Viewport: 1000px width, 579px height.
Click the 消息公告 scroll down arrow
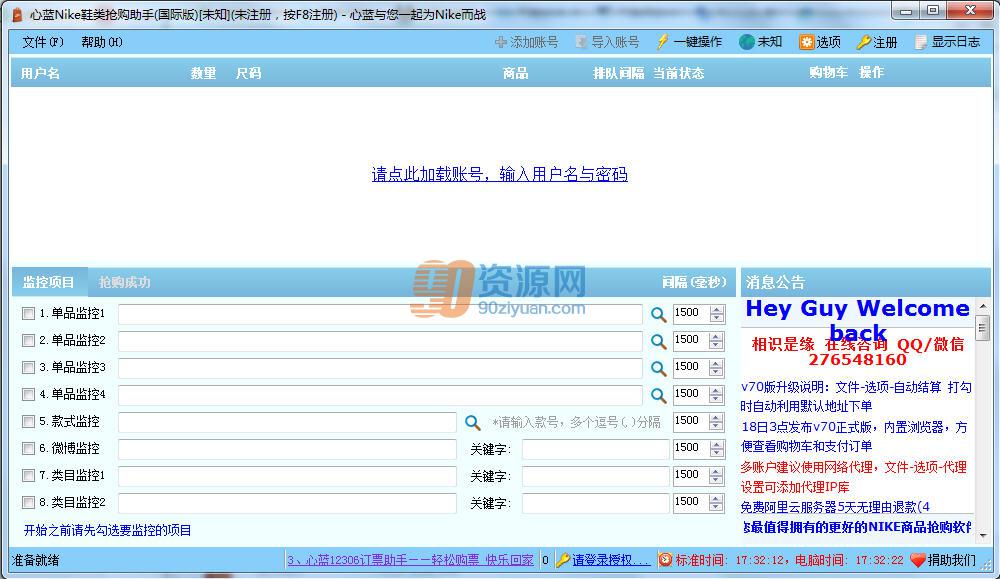tap(982, 536)
